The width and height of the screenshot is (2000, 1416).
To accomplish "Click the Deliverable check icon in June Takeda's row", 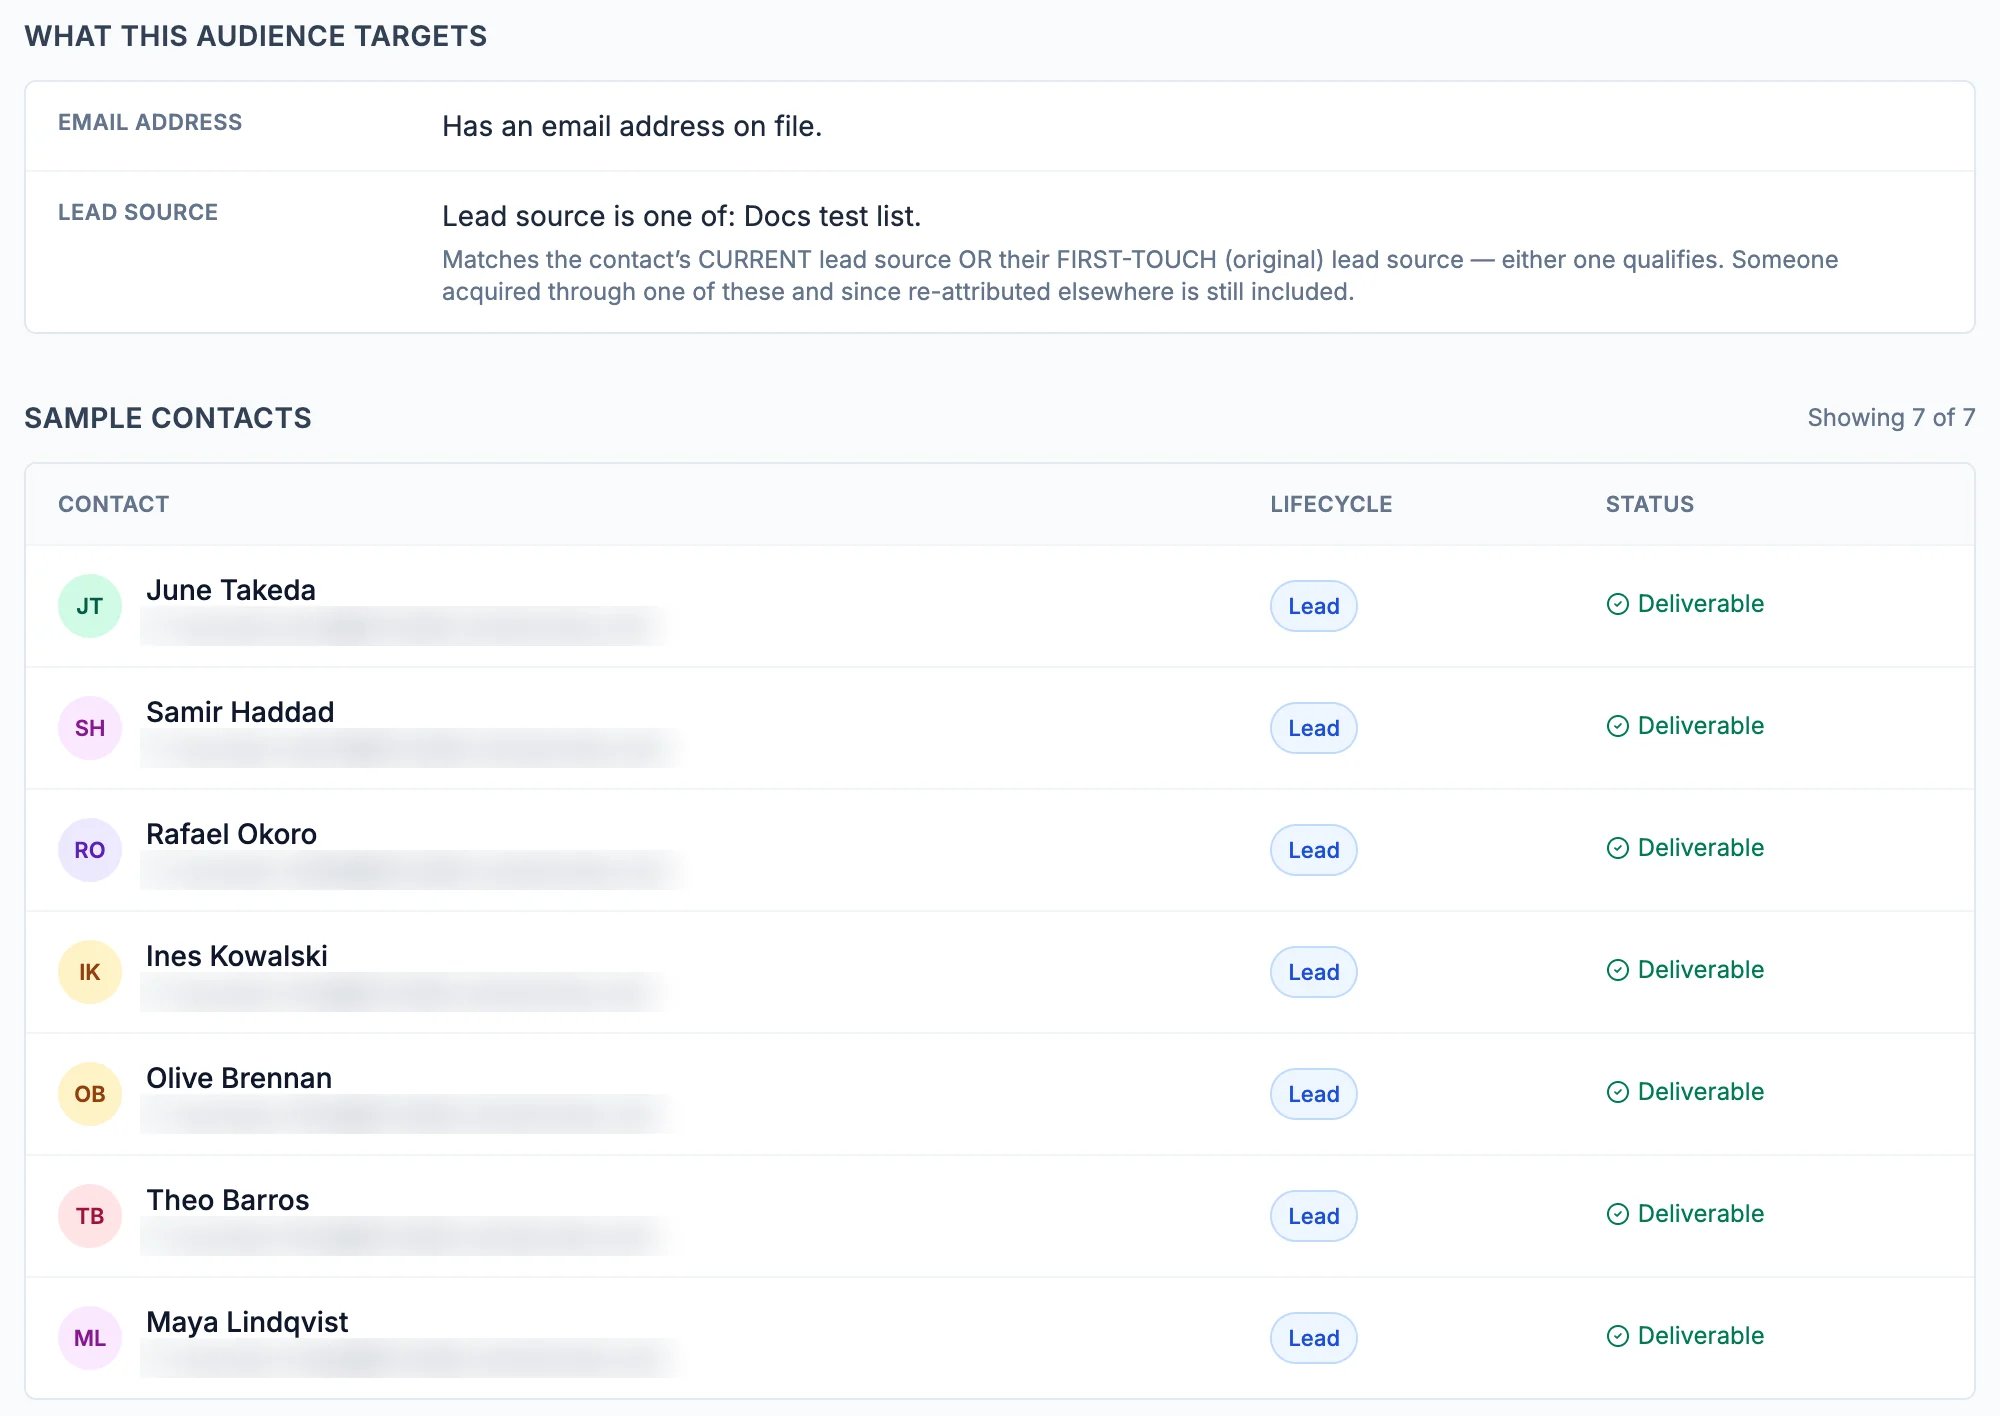I will click(1617, 604).
